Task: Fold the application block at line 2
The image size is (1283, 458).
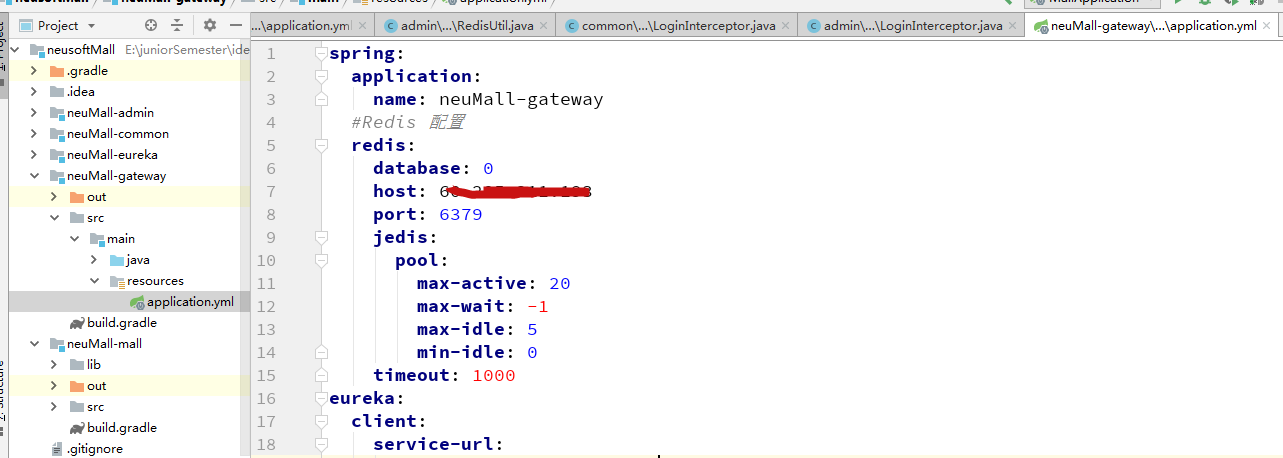Action: (x=320, y=76)
